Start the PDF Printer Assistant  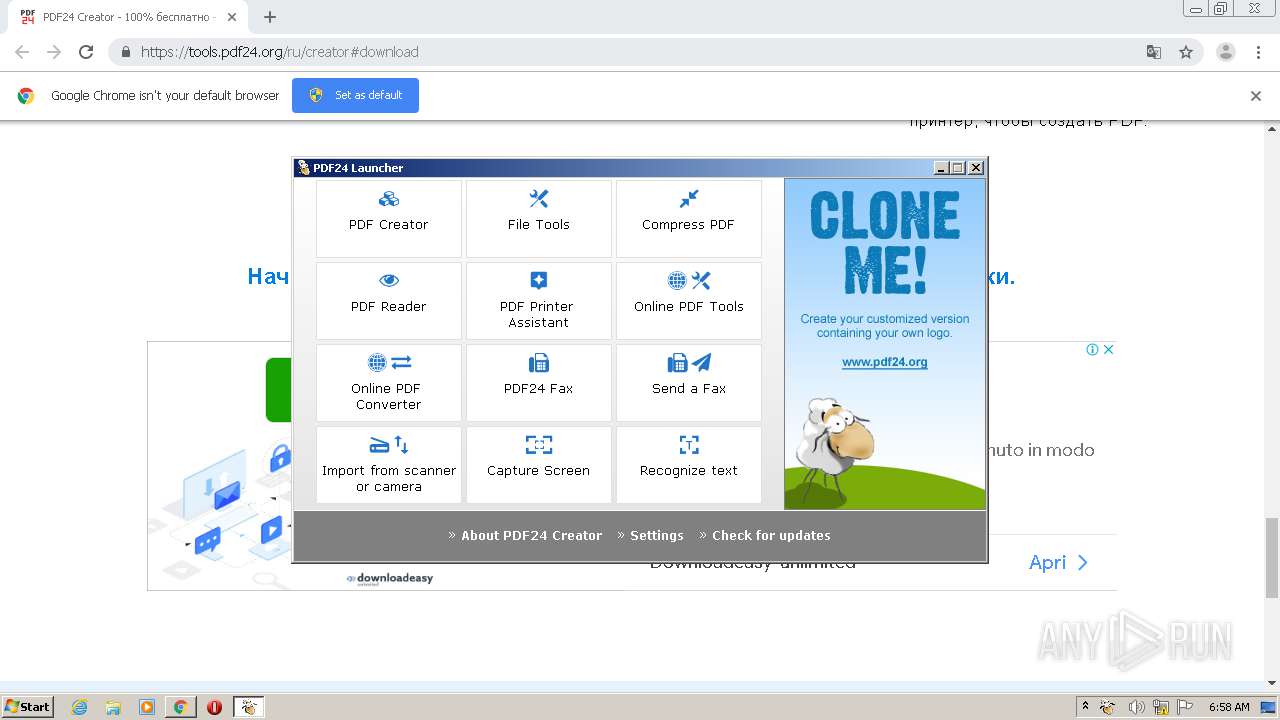pyautogui.click(x=539, y=301)
